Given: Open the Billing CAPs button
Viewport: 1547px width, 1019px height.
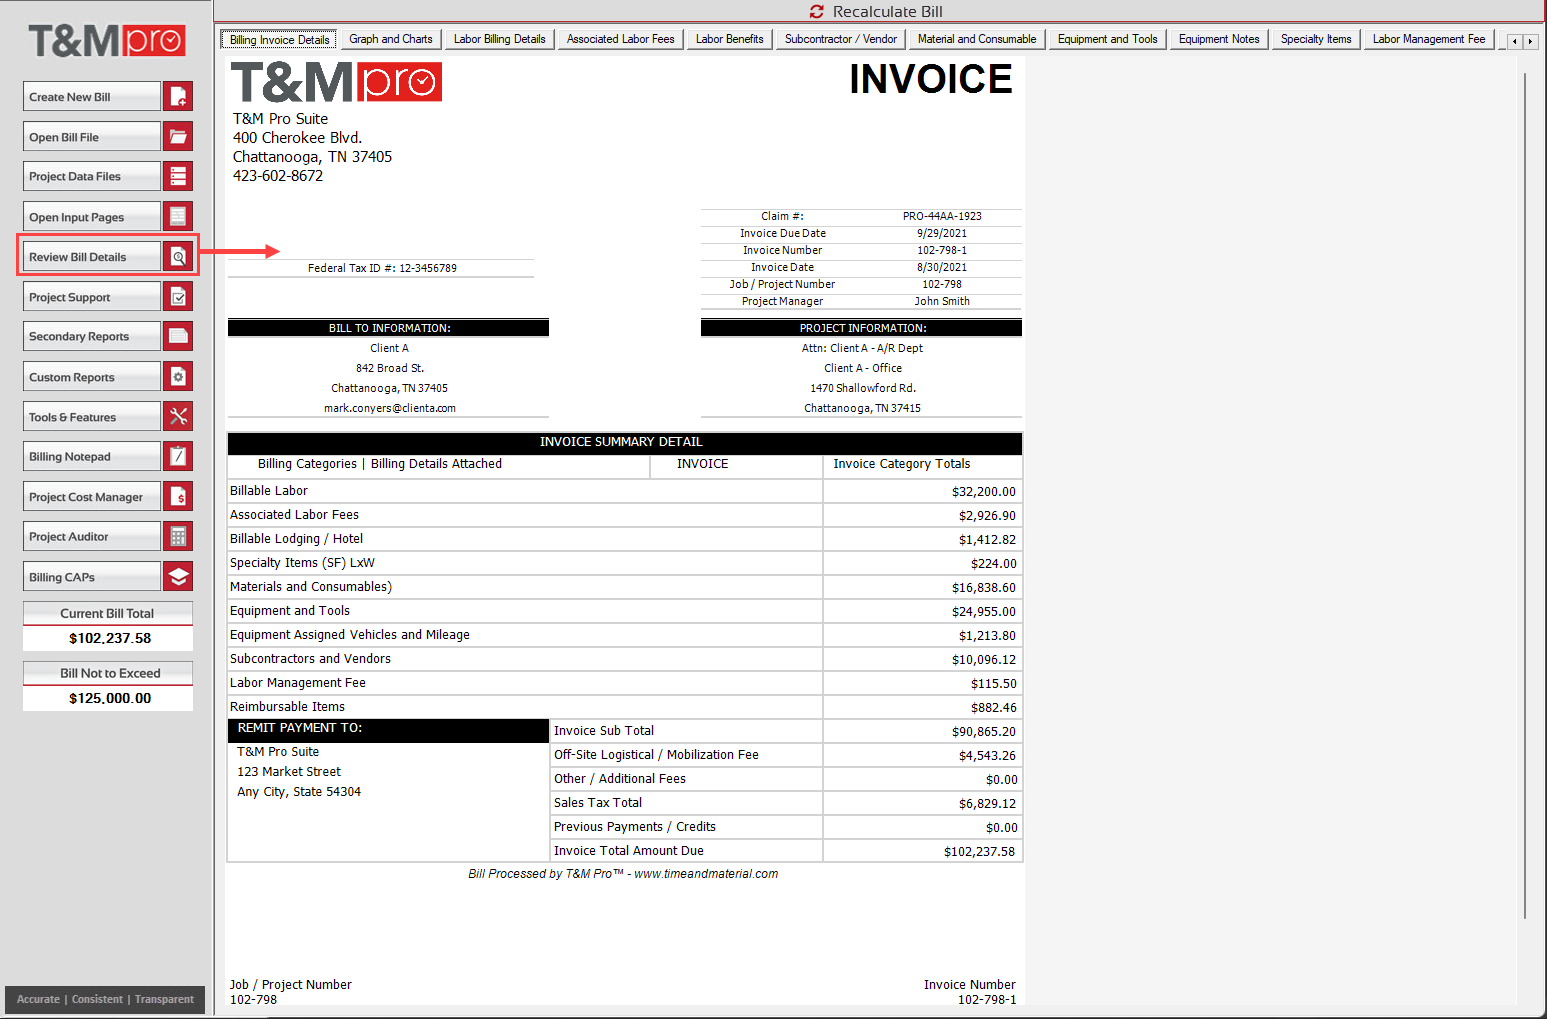Looking at the screenshot, I should [x=92, y=577].
